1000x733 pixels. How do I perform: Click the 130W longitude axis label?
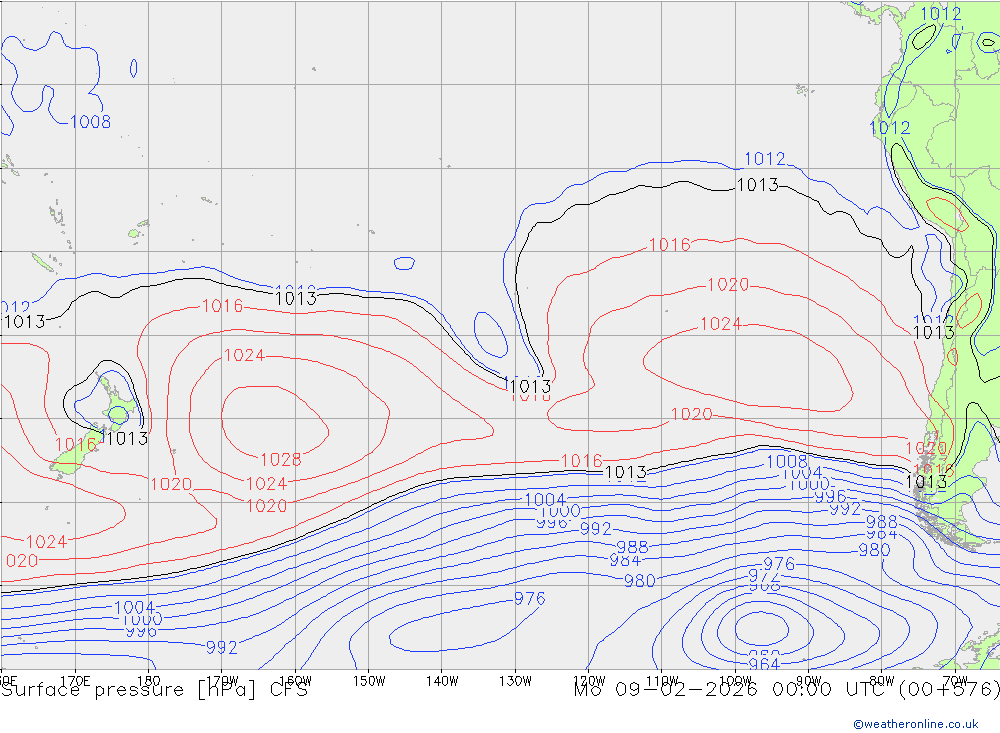pos(515,681)
